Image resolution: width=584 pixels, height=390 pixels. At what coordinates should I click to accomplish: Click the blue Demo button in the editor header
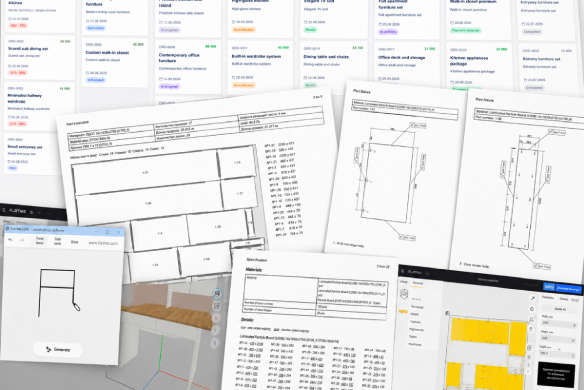point(549,286)
